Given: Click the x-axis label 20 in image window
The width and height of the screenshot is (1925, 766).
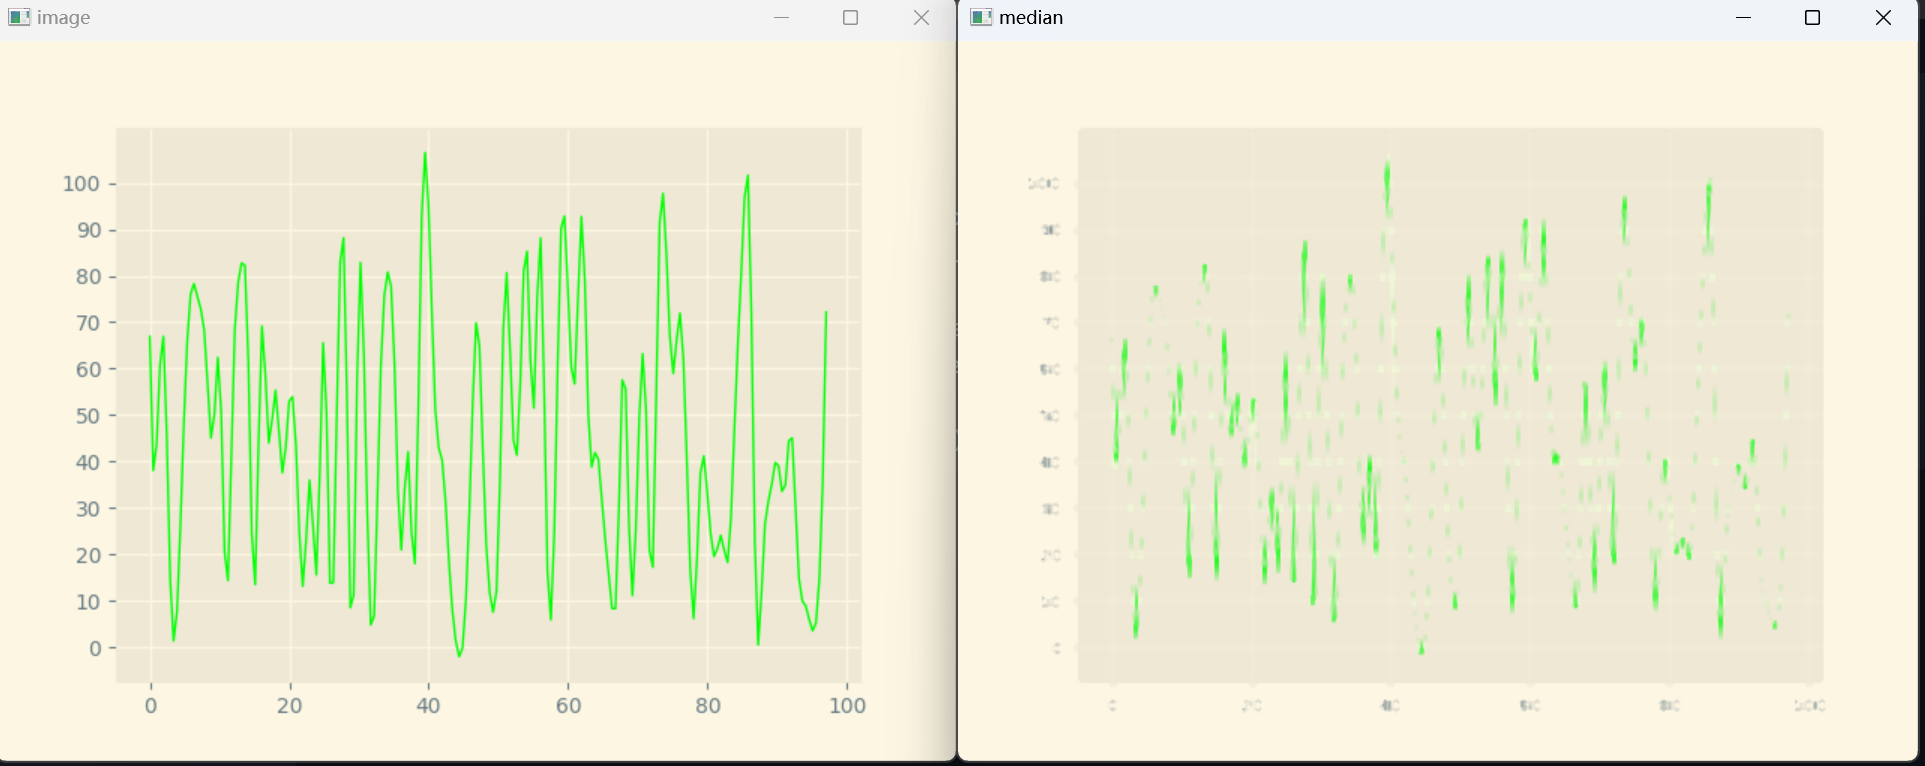Looking at the screenshot, I should pos(290,706).
